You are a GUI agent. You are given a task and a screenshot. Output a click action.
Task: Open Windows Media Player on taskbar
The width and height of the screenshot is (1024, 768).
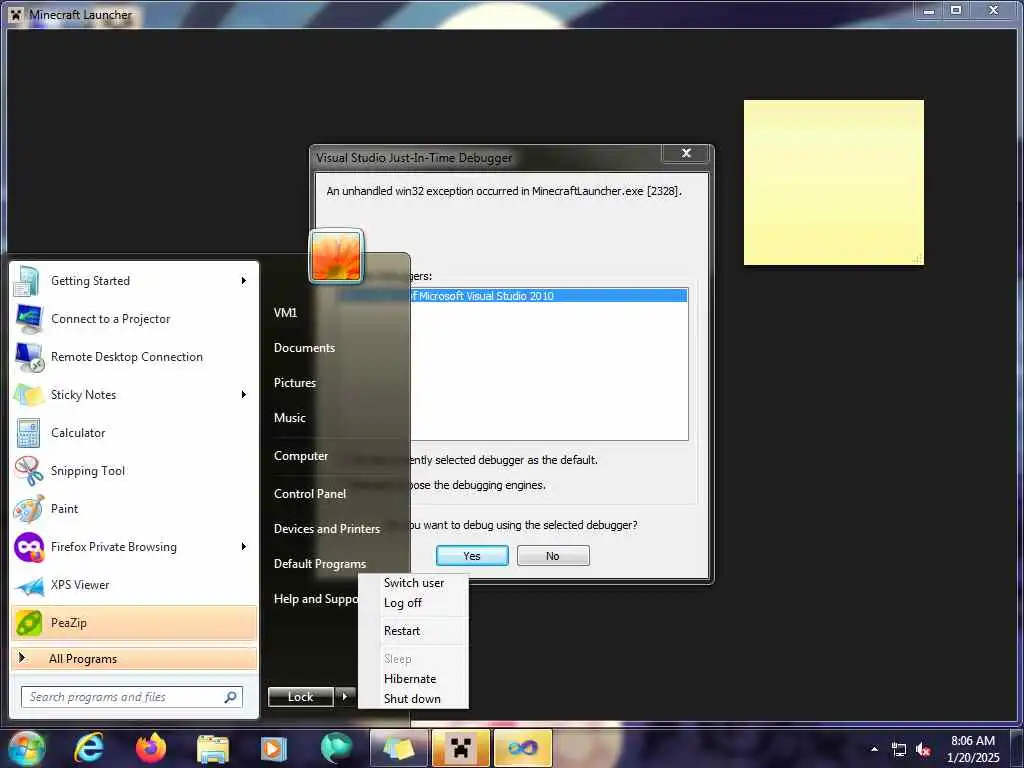pos(274,748)
